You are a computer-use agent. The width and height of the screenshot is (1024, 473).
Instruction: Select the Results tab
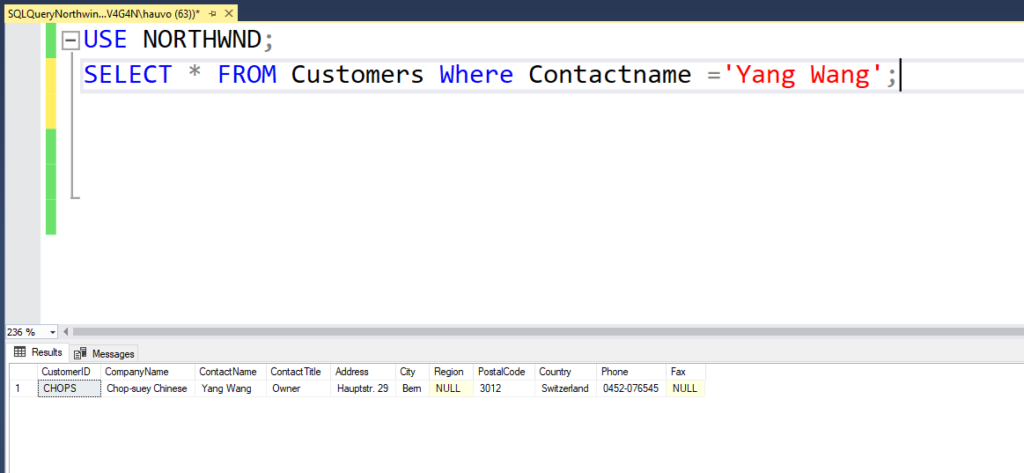38,353
